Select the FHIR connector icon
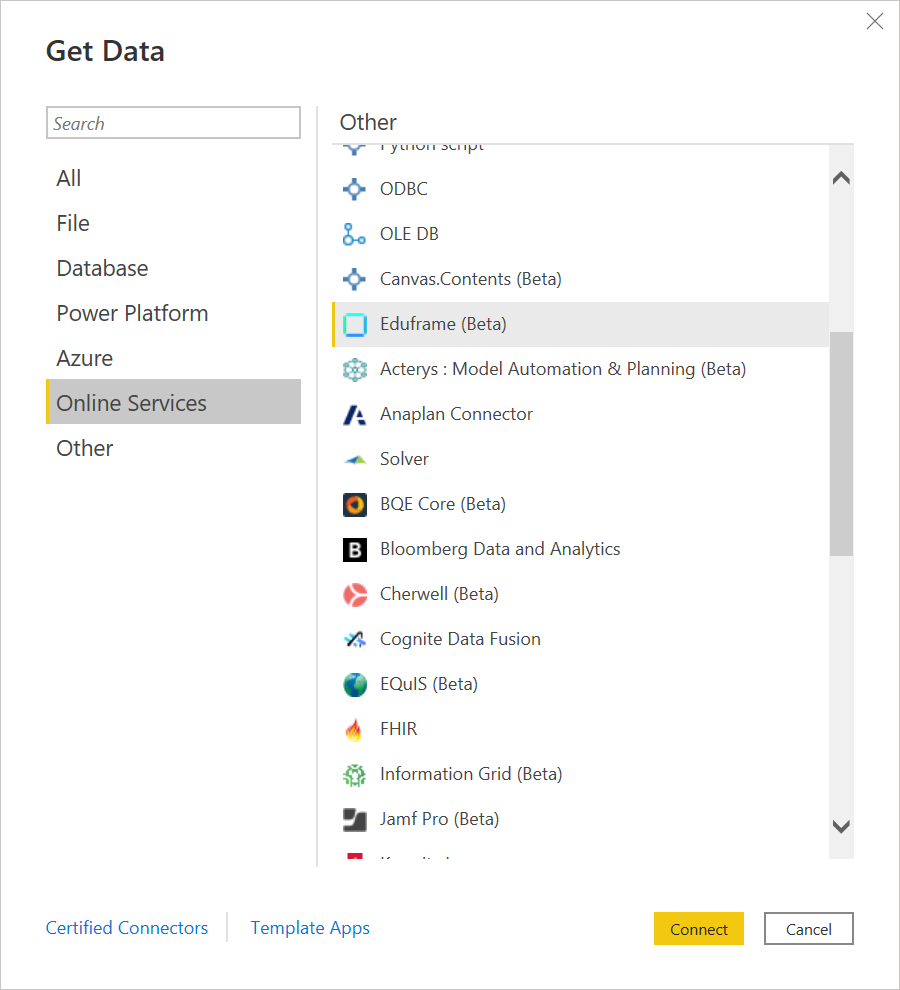900x990 pixels. 355,729
